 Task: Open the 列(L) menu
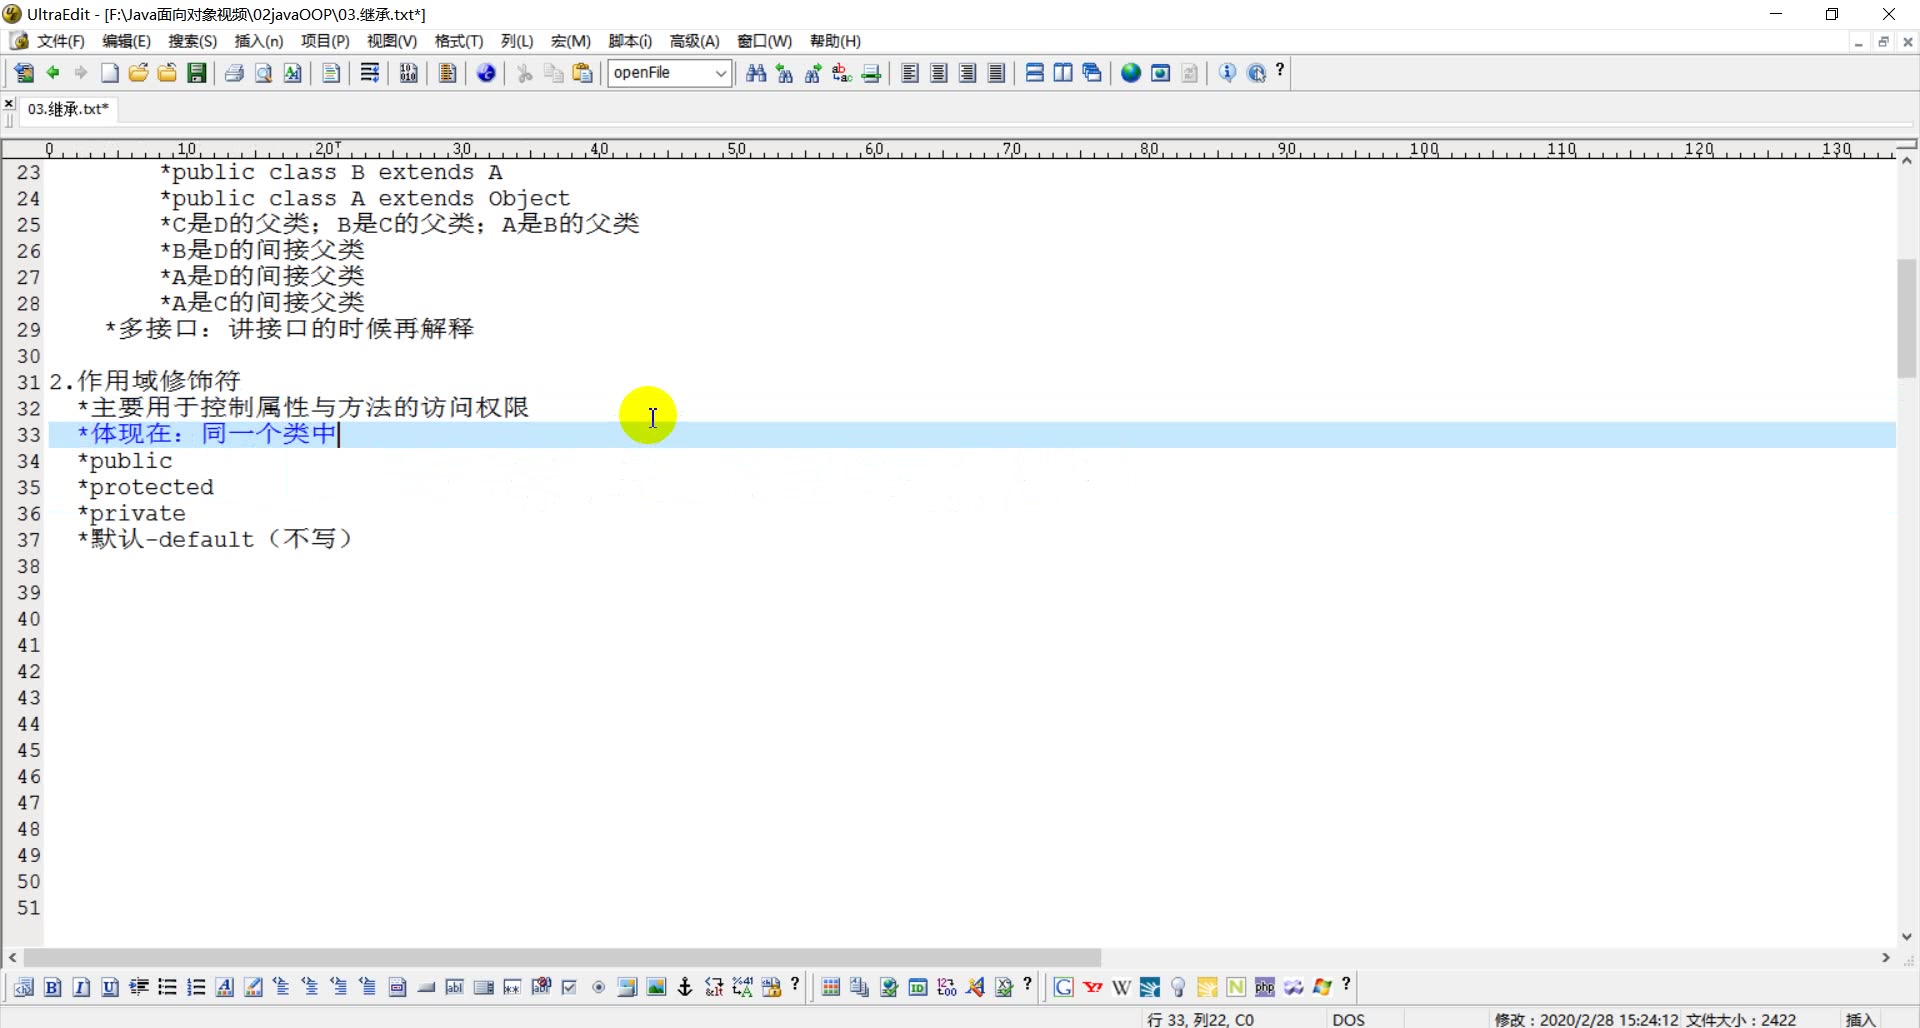click(x=517, y=41)
